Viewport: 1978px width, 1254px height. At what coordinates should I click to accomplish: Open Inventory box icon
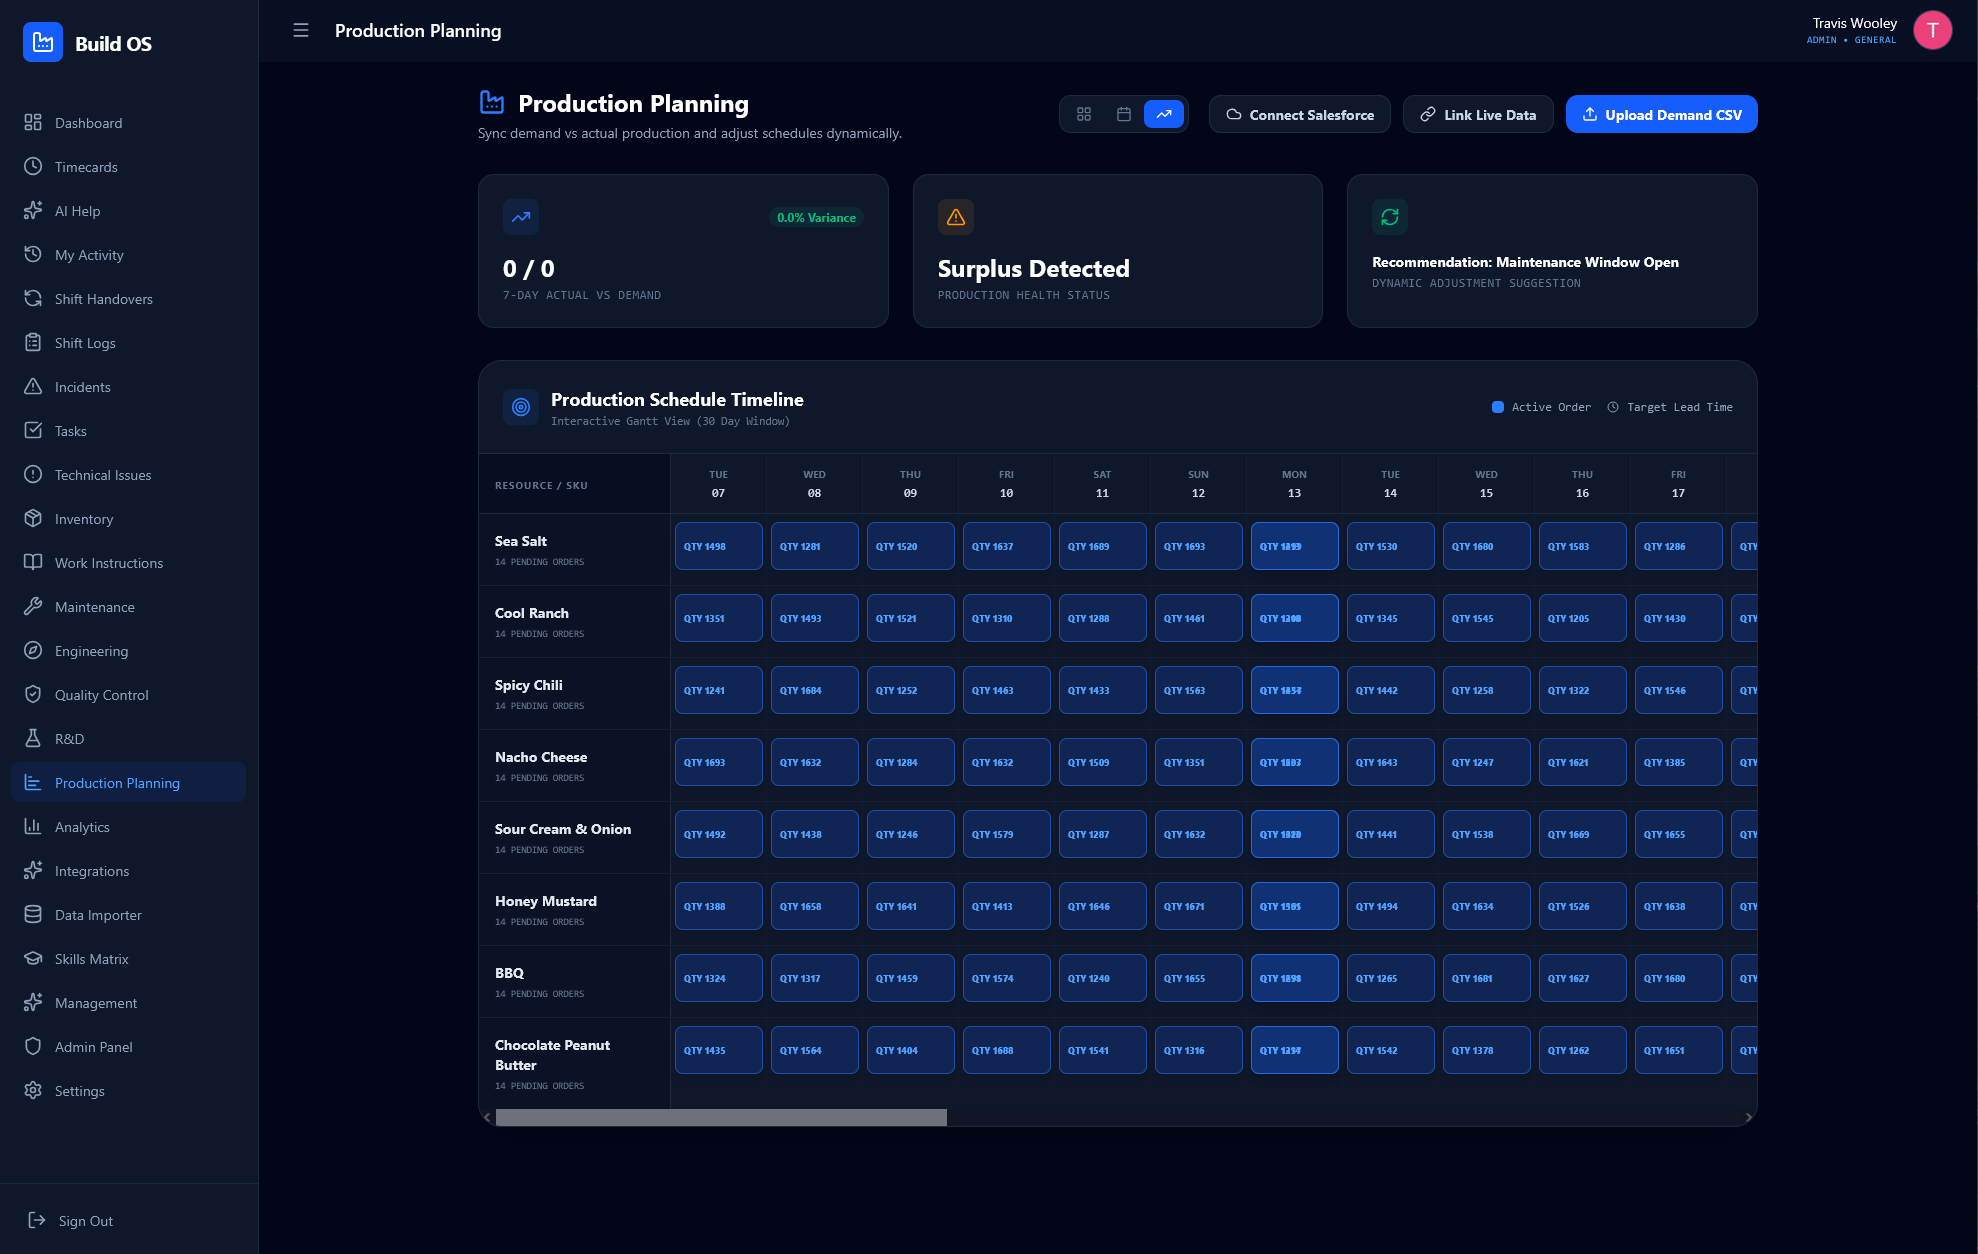pos(33,518)
